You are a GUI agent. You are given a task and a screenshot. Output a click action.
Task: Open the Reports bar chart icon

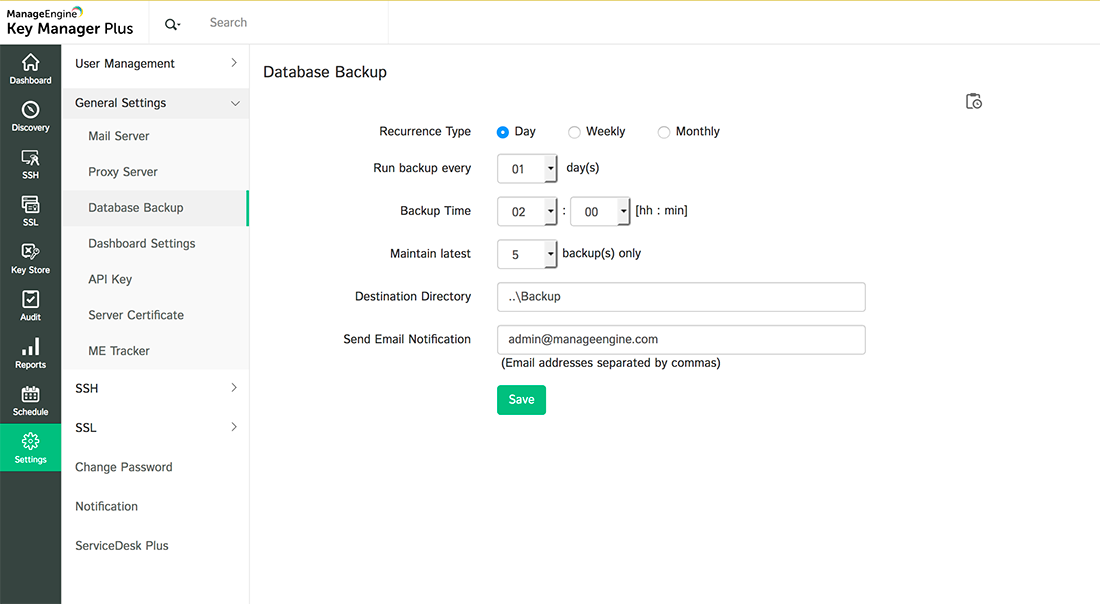(30, 353)
